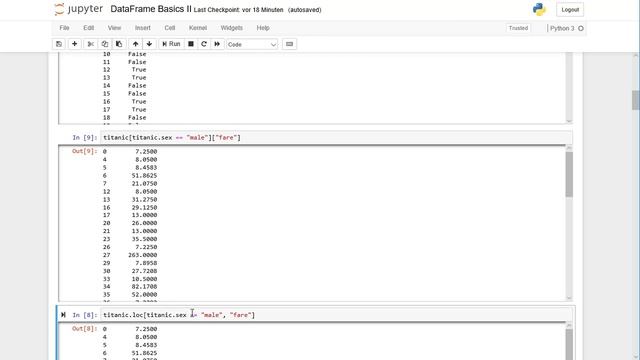This screenshot has height=360, width=640.
Task: Open the Kernel menu
Action: (198, 28)
